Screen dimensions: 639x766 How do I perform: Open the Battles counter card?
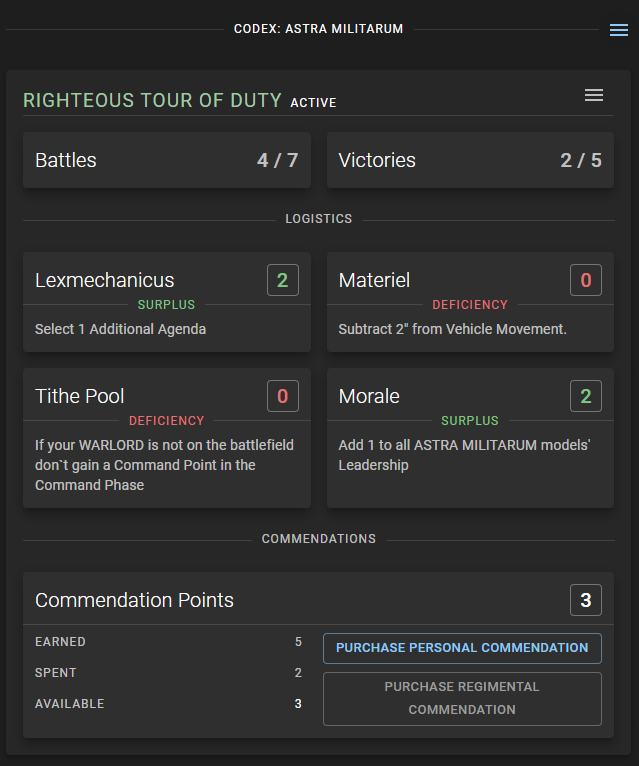coord(167,160)
